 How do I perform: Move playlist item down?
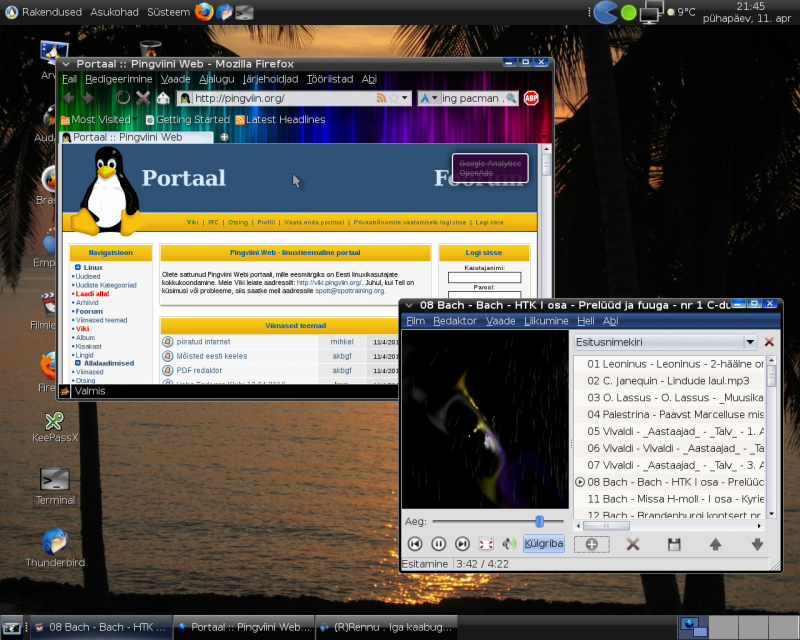pos(757,545)
